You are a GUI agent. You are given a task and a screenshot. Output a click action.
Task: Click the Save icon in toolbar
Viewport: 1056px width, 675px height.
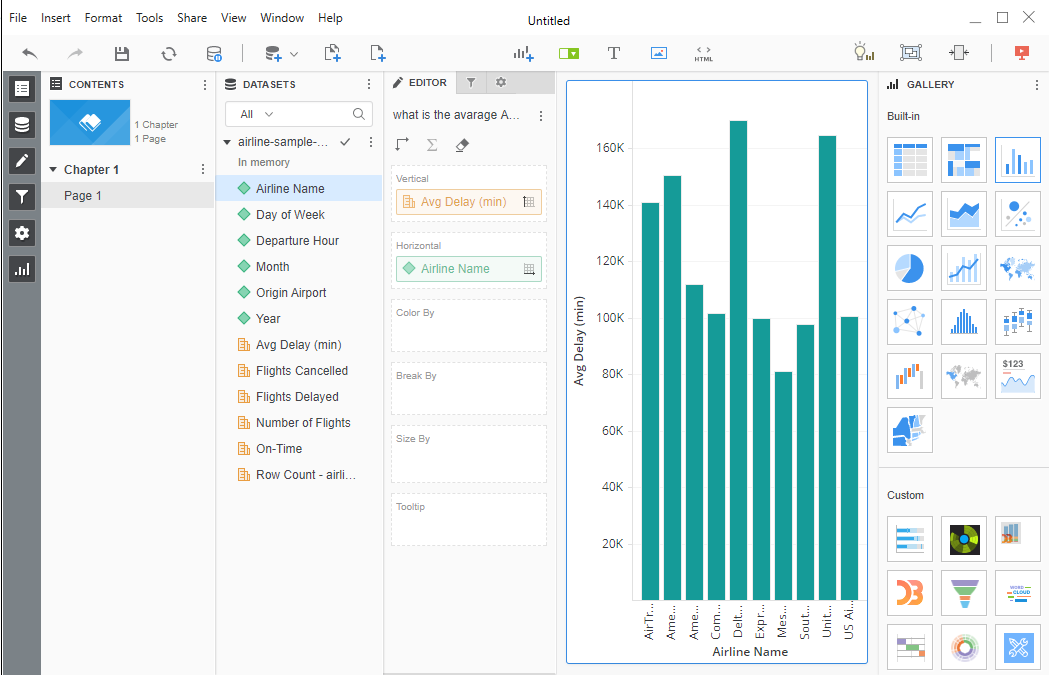[121, 53]
